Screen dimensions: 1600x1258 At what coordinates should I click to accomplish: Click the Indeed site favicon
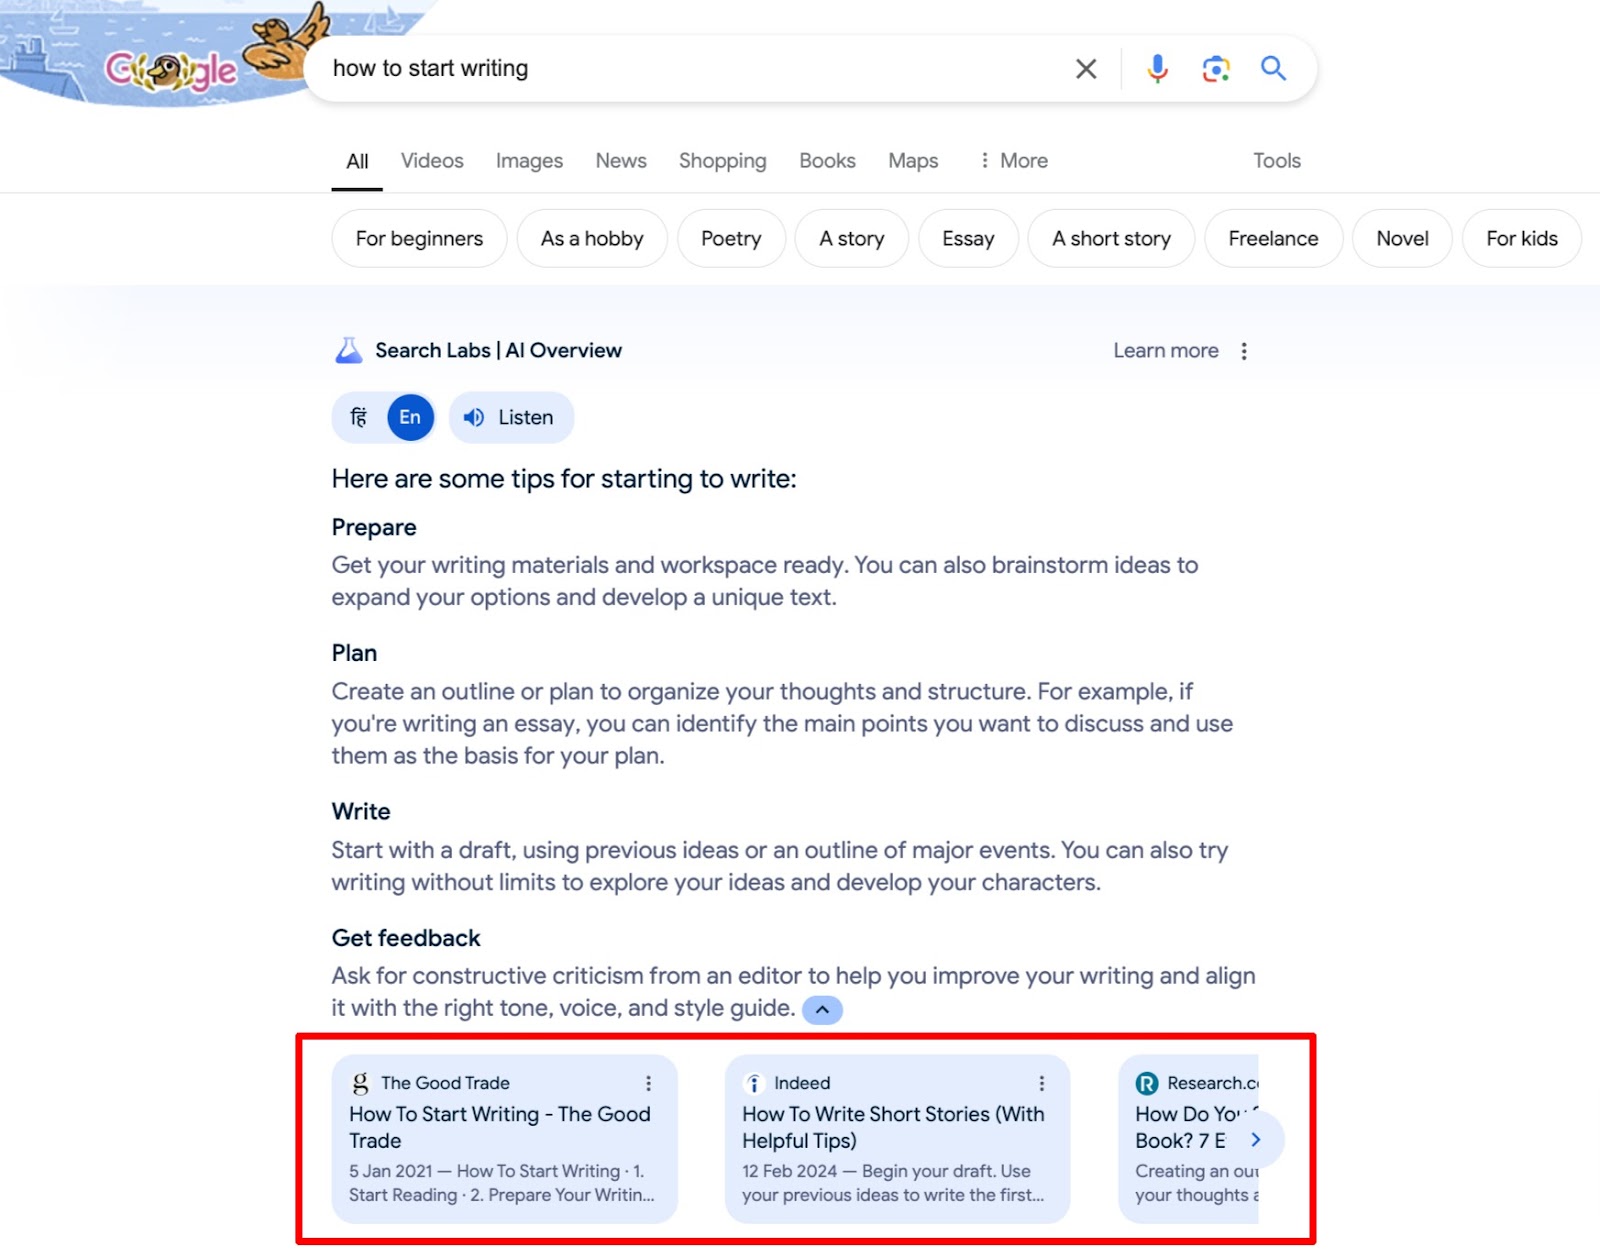coord(754,1083)
